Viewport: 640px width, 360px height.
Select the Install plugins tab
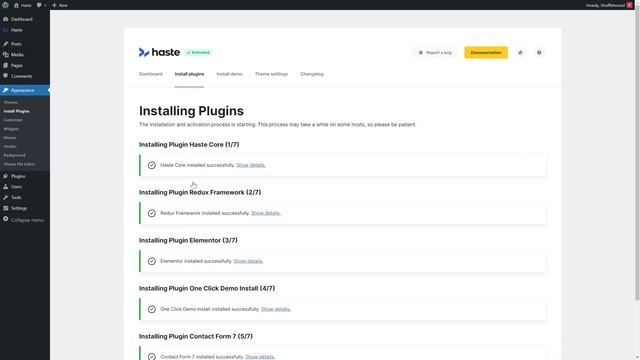point(189,74)
